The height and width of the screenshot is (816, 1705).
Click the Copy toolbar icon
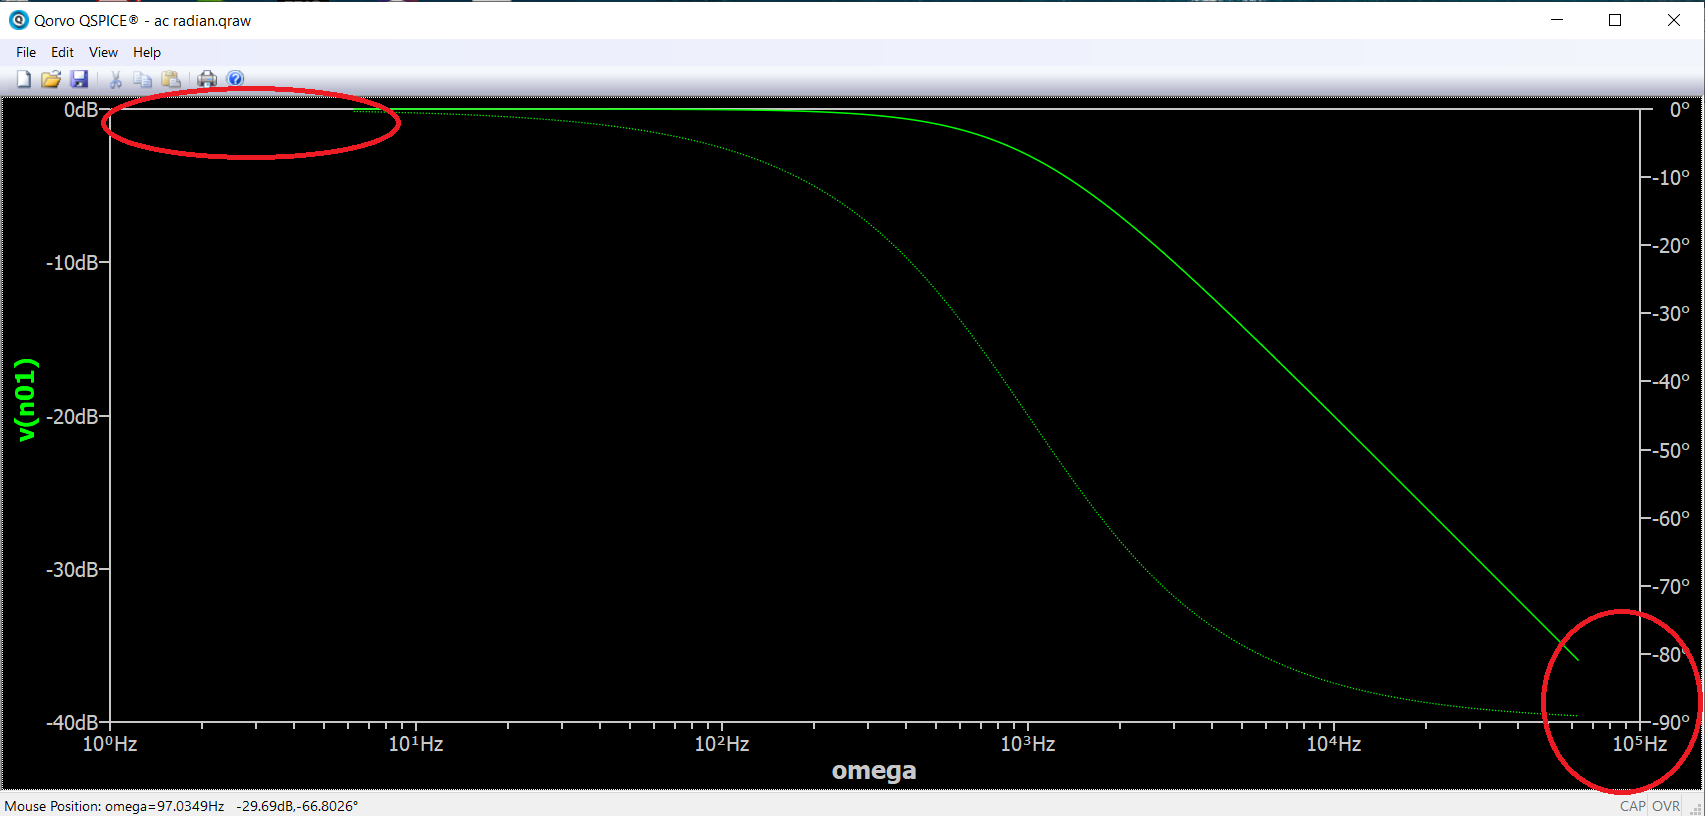(143, 79)
